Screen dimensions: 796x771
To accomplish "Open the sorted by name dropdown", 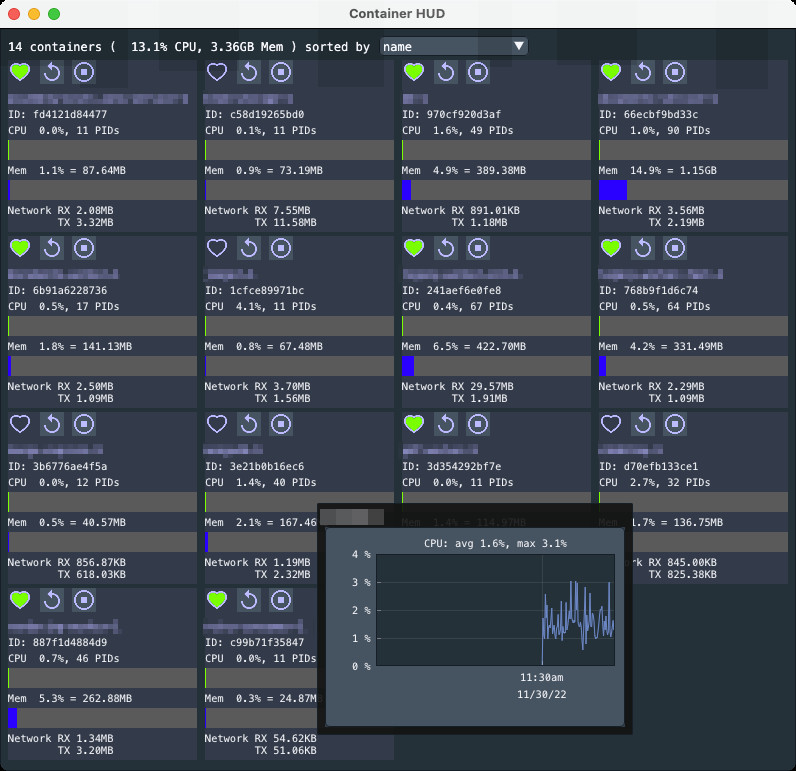I will [454, 47].
